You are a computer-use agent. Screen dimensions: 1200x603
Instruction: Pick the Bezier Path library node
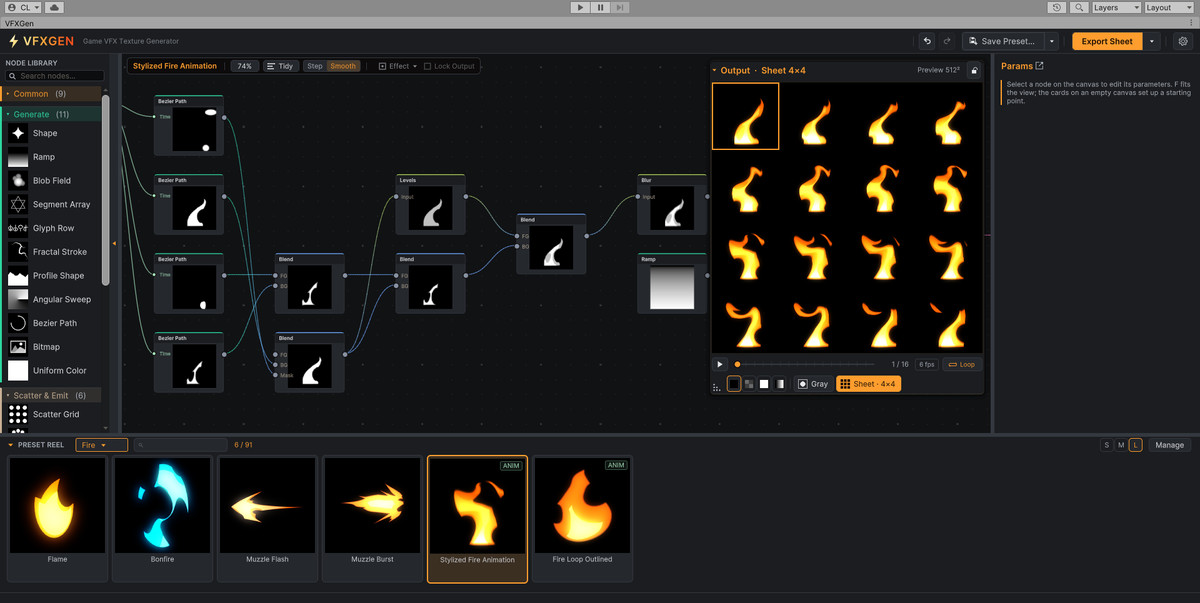[53, 323]
